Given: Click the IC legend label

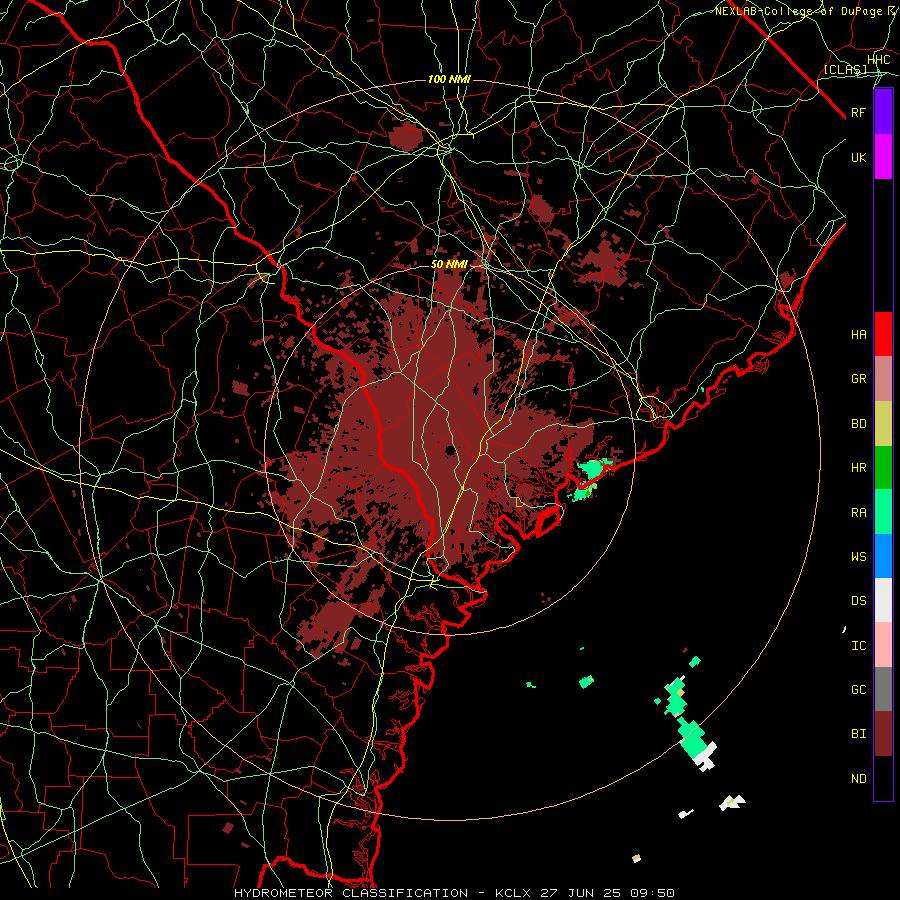Looking at the screenshot, I should coord(859,646).
